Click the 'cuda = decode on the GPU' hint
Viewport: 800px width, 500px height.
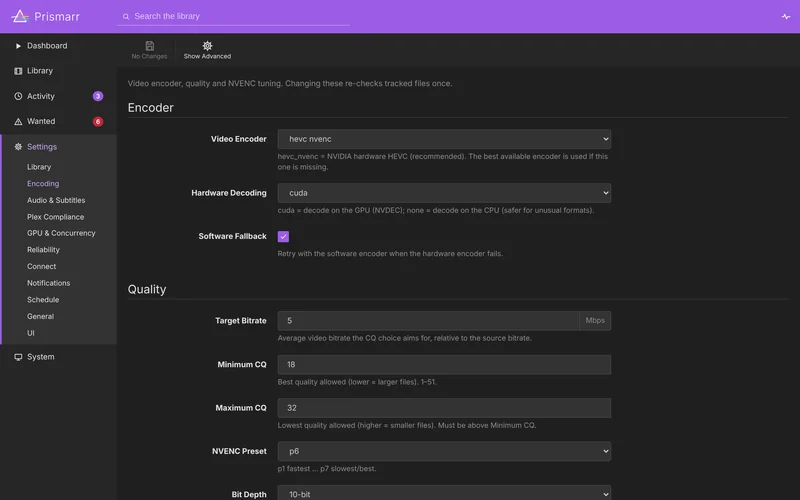(x=436, y=210)
